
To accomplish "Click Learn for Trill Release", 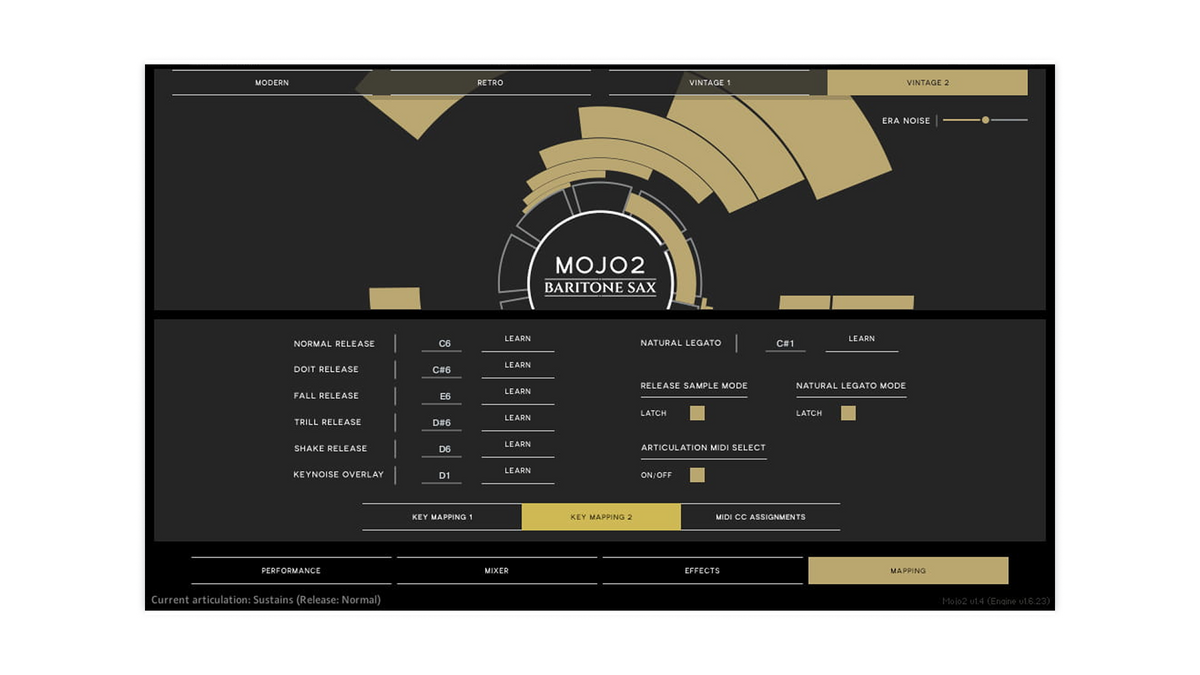I will pyautogui.click(x=518, y=418).
